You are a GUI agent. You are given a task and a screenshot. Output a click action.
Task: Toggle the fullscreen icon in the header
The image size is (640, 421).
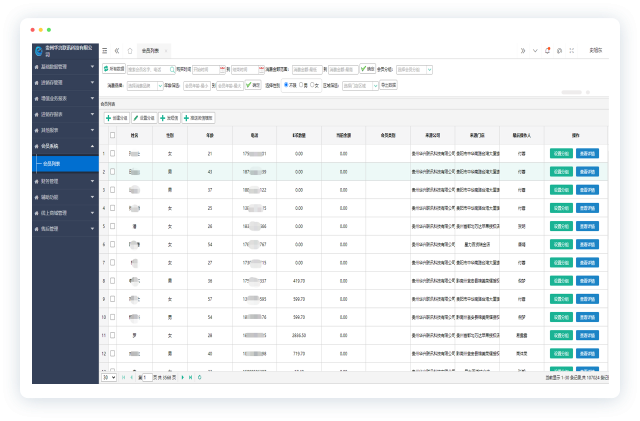(572, 51)
